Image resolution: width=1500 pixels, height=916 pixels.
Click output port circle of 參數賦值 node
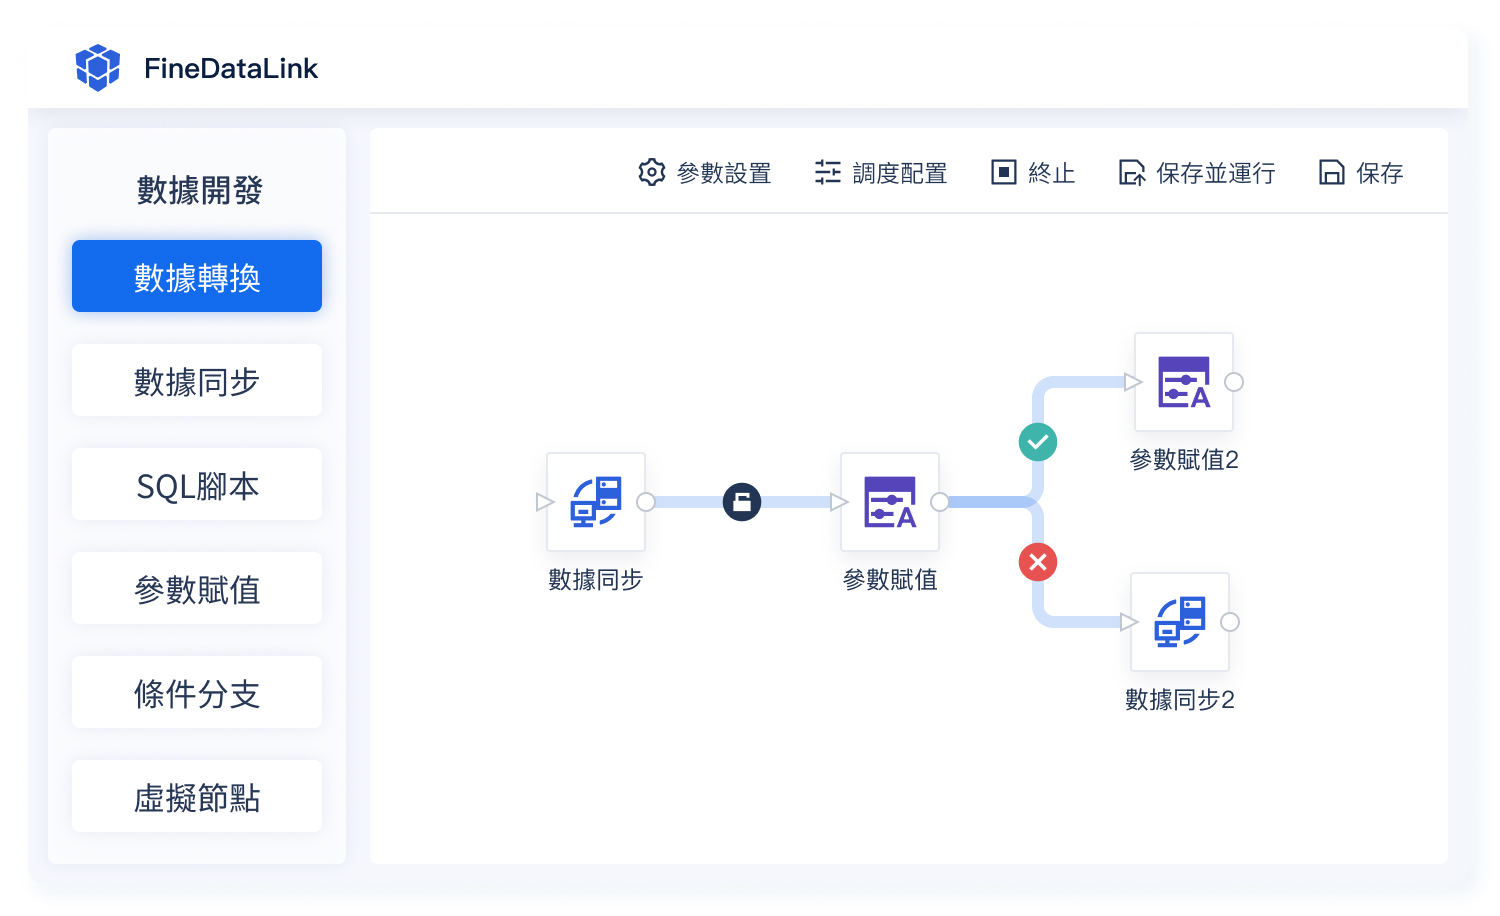tap(940, 502)
